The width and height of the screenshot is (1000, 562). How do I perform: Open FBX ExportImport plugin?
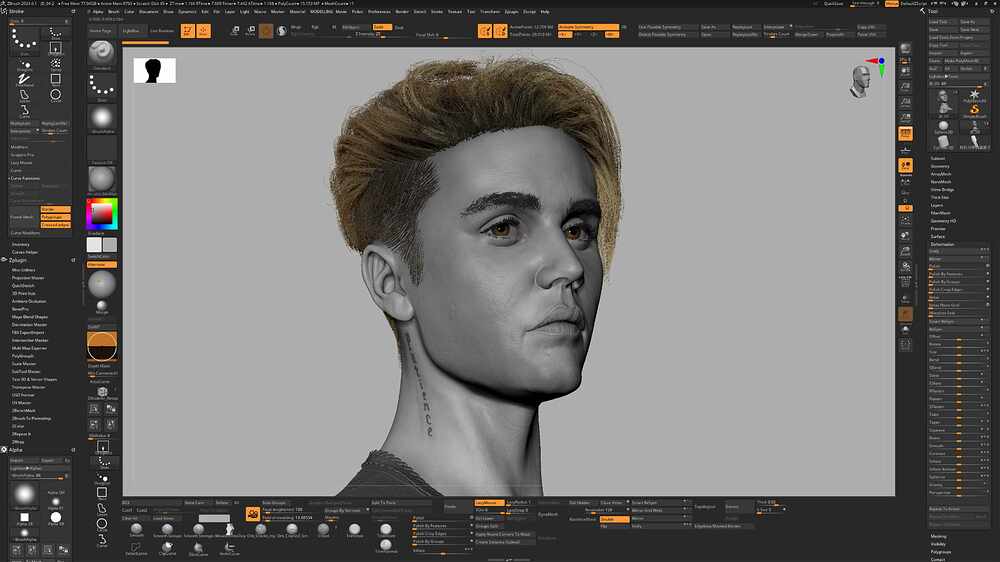click(x=28, y=332)
